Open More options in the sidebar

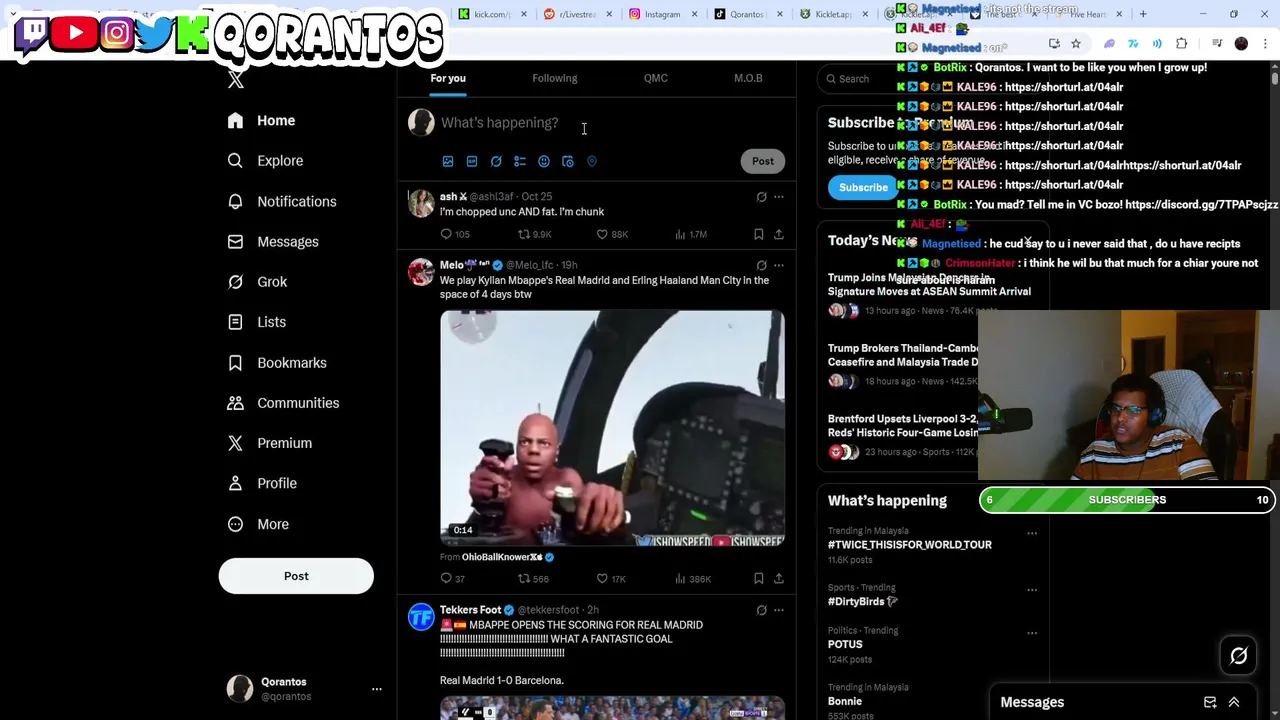pos(258,524)
